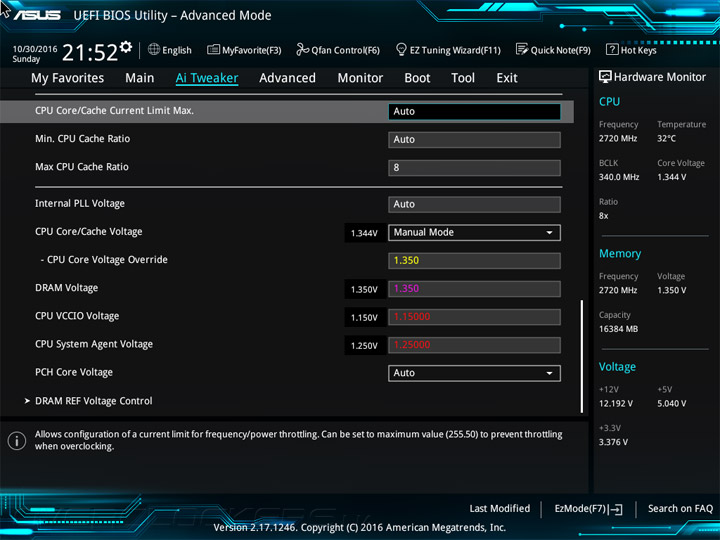Click the MyFavorite folder icon
Image resolution: width=720 pixels, height=540 pixels.
(x=213, y=50)
